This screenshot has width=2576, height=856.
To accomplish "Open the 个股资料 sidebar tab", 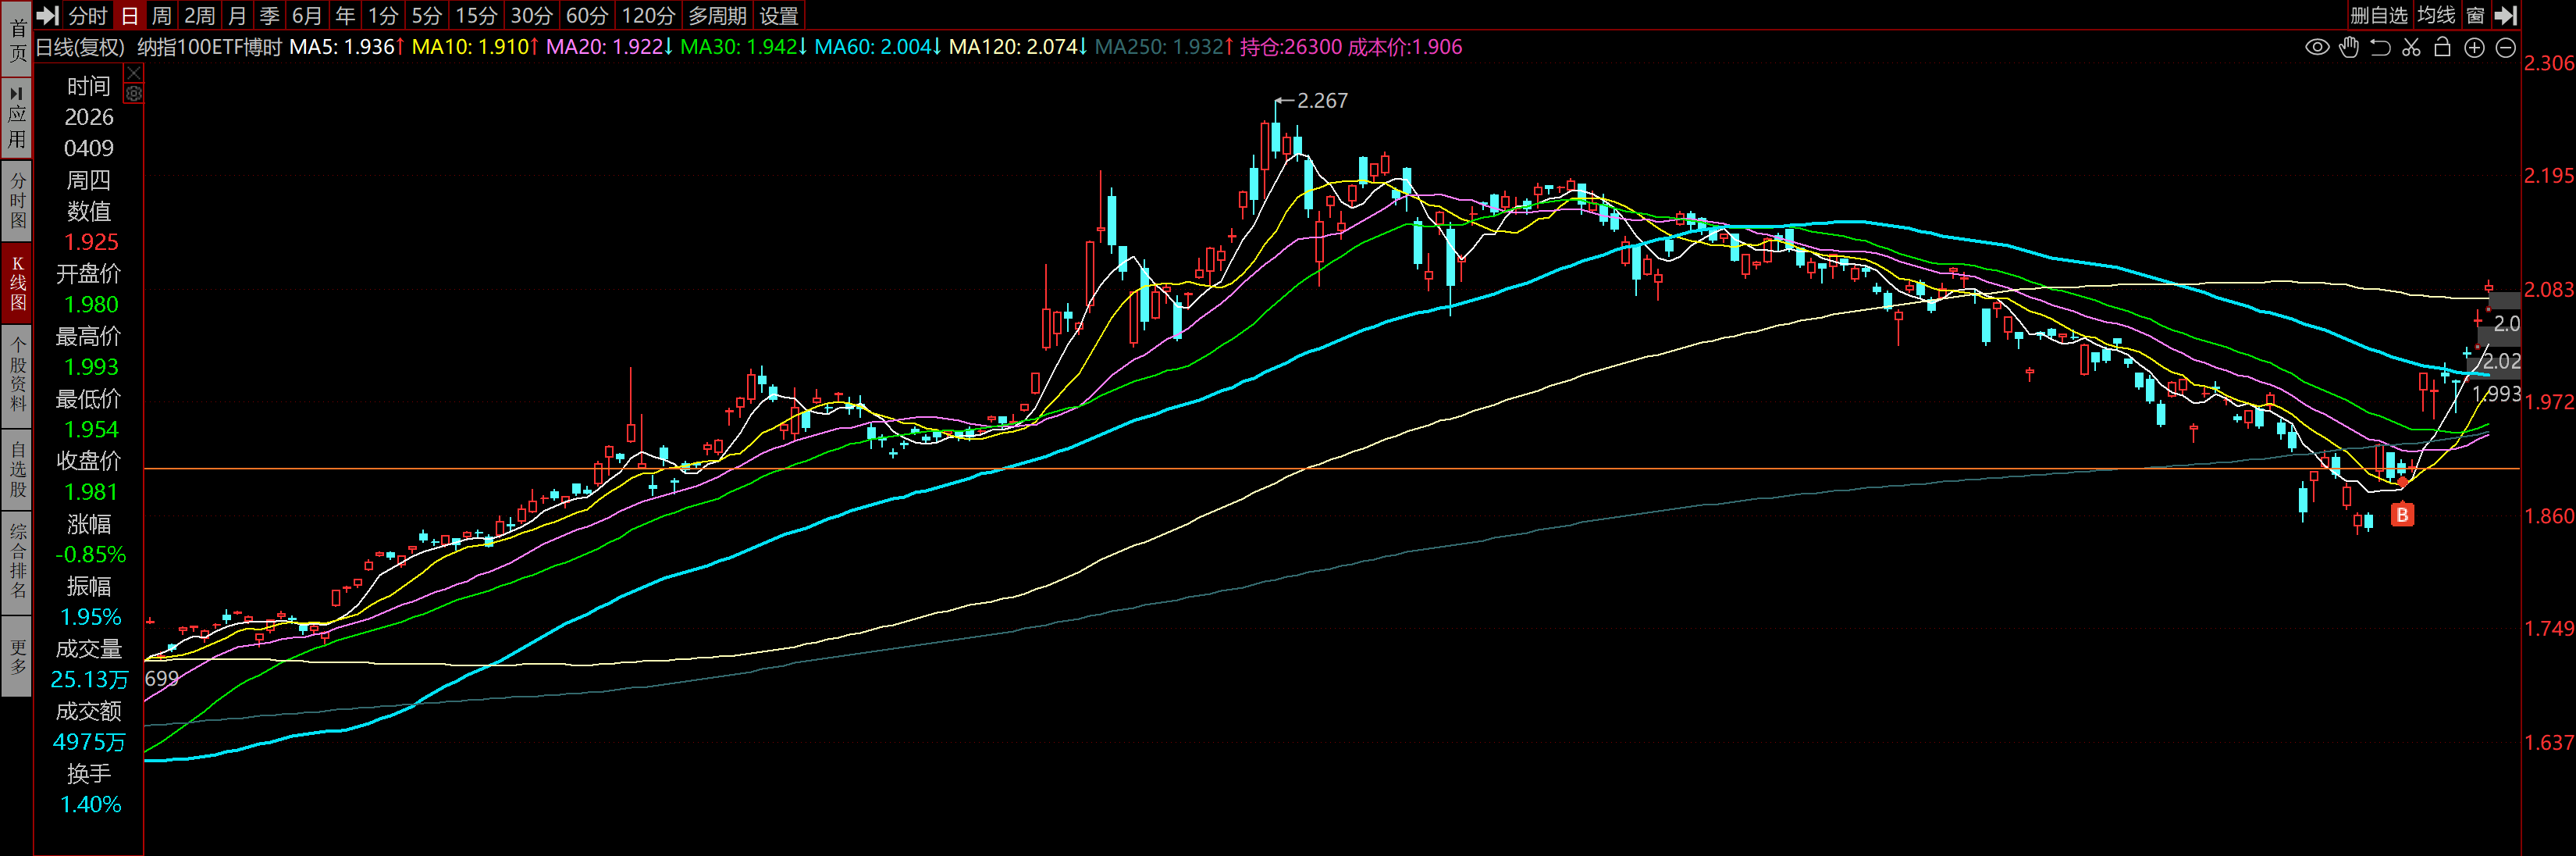I will pos(17,375).
